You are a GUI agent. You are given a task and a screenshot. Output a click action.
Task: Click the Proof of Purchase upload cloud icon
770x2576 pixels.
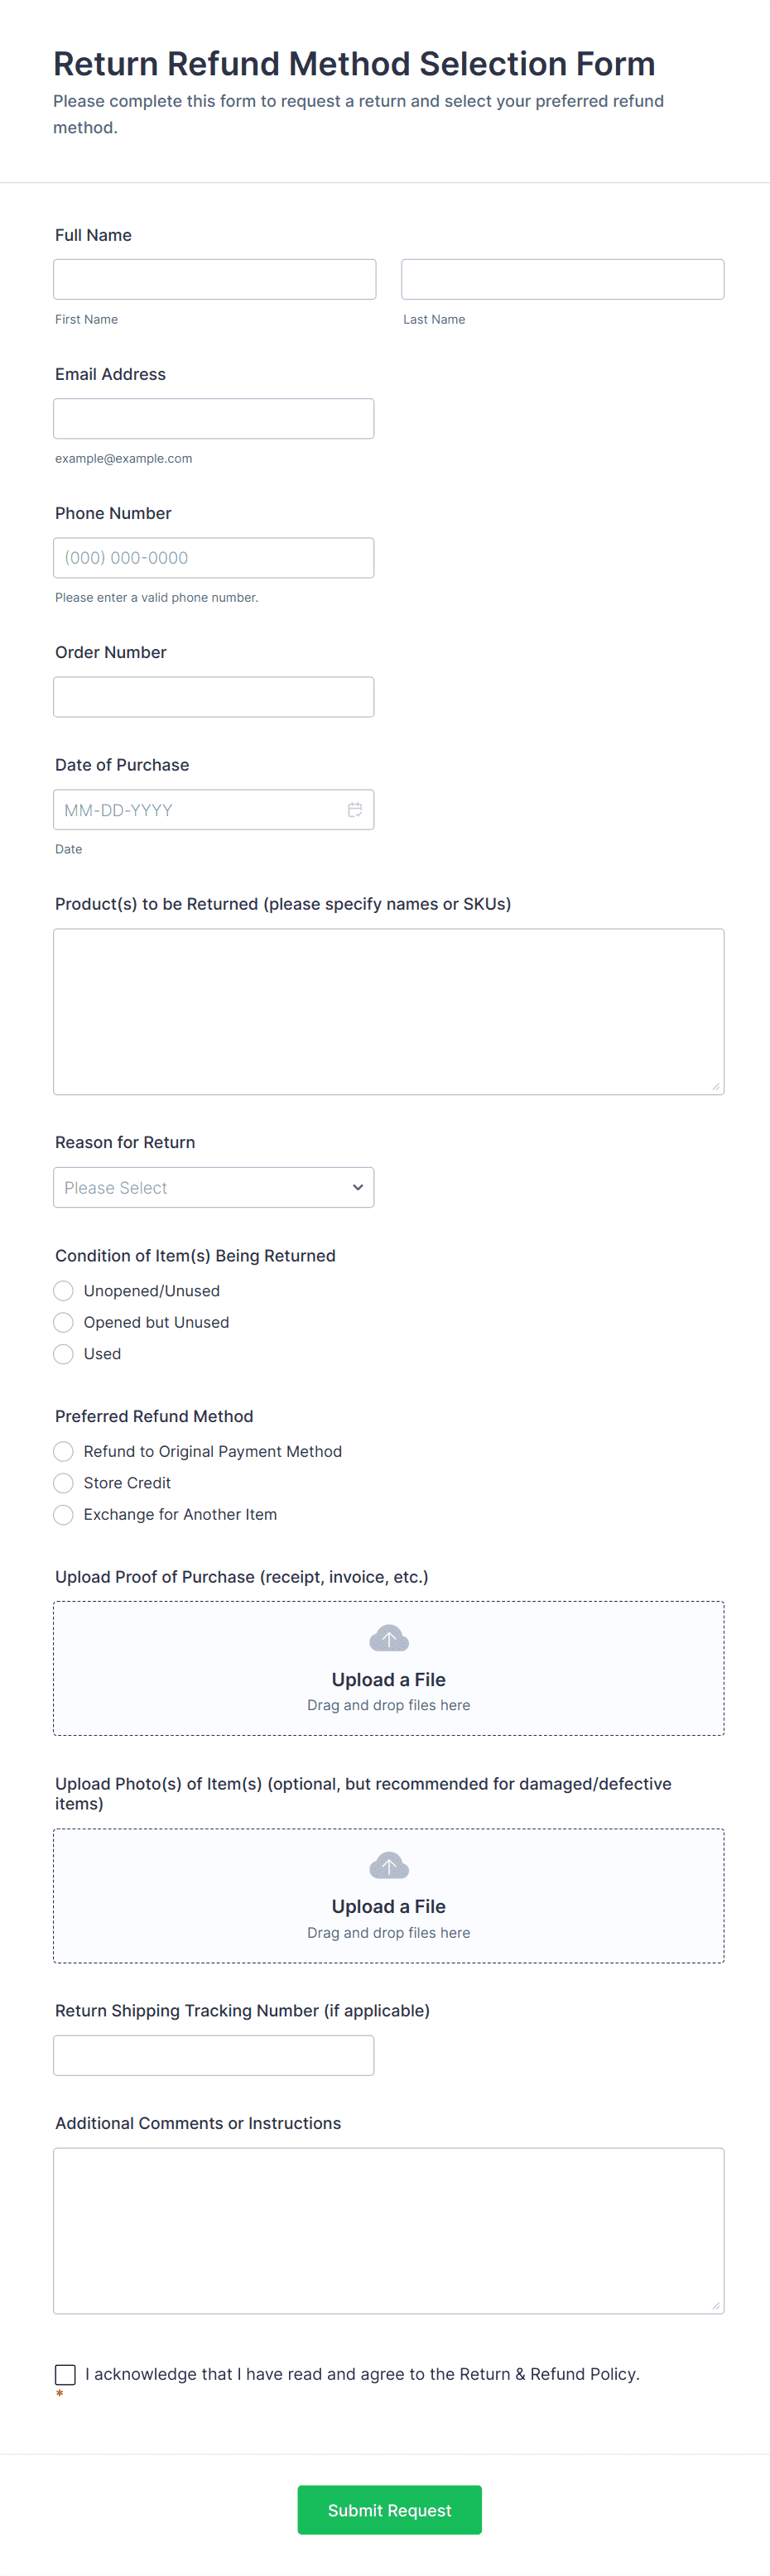click(x=389, y=1638)
